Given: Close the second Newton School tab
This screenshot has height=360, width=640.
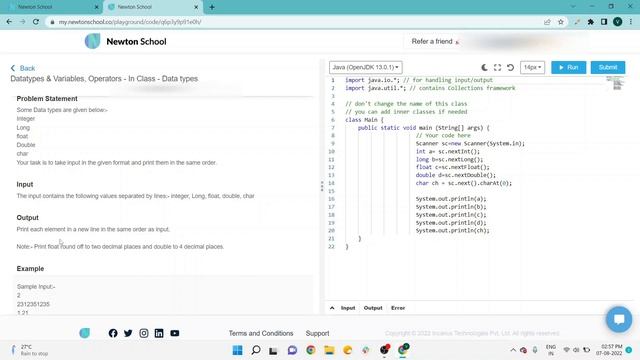Looking at the screenshot, I should [196, 7].
